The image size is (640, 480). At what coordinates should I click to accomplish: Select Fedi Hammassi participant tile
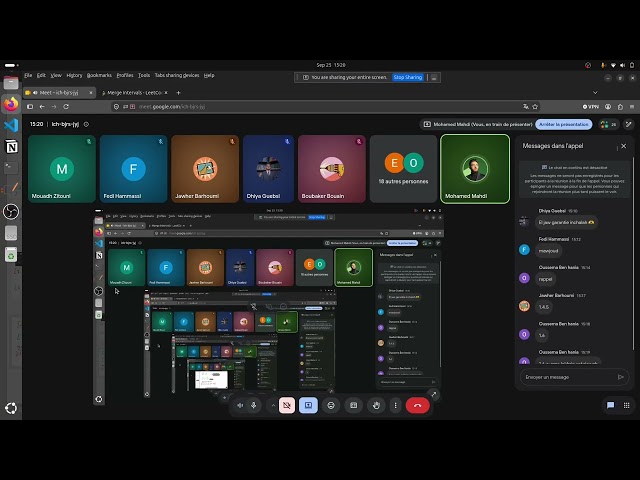pos(133,169)
